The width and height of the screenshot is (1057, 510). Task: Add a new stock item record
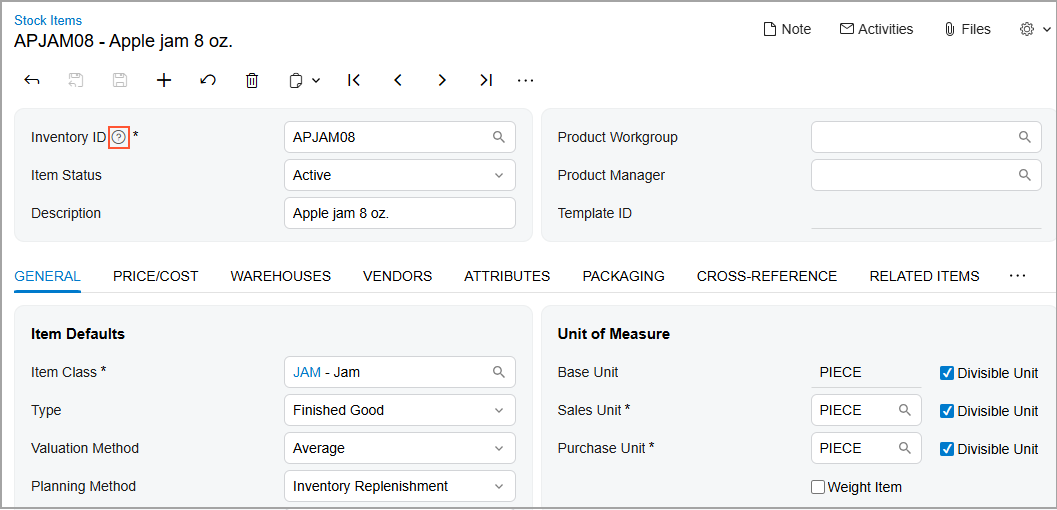pos(164,80)
